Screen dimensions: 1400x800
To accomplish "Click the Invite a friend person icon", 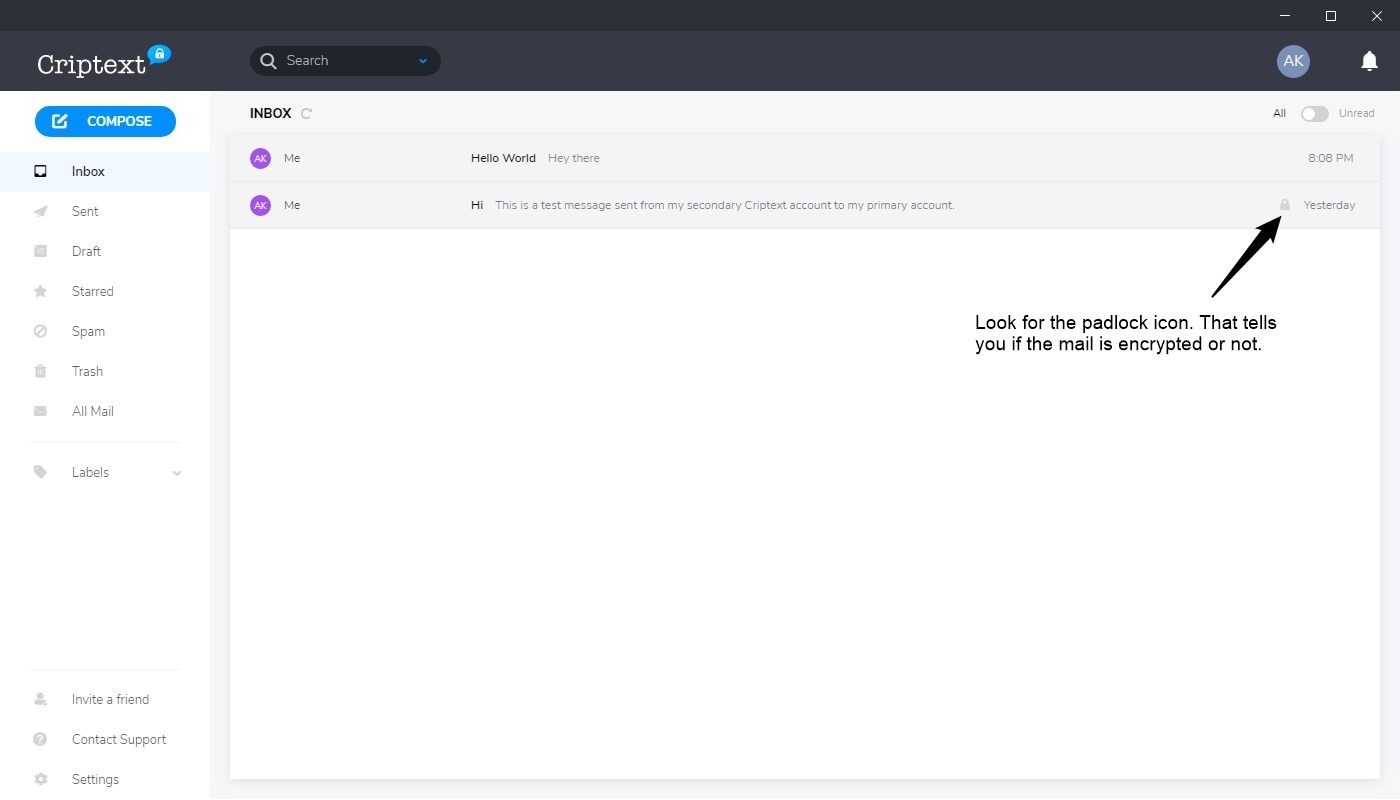I will tap(40, 699).
